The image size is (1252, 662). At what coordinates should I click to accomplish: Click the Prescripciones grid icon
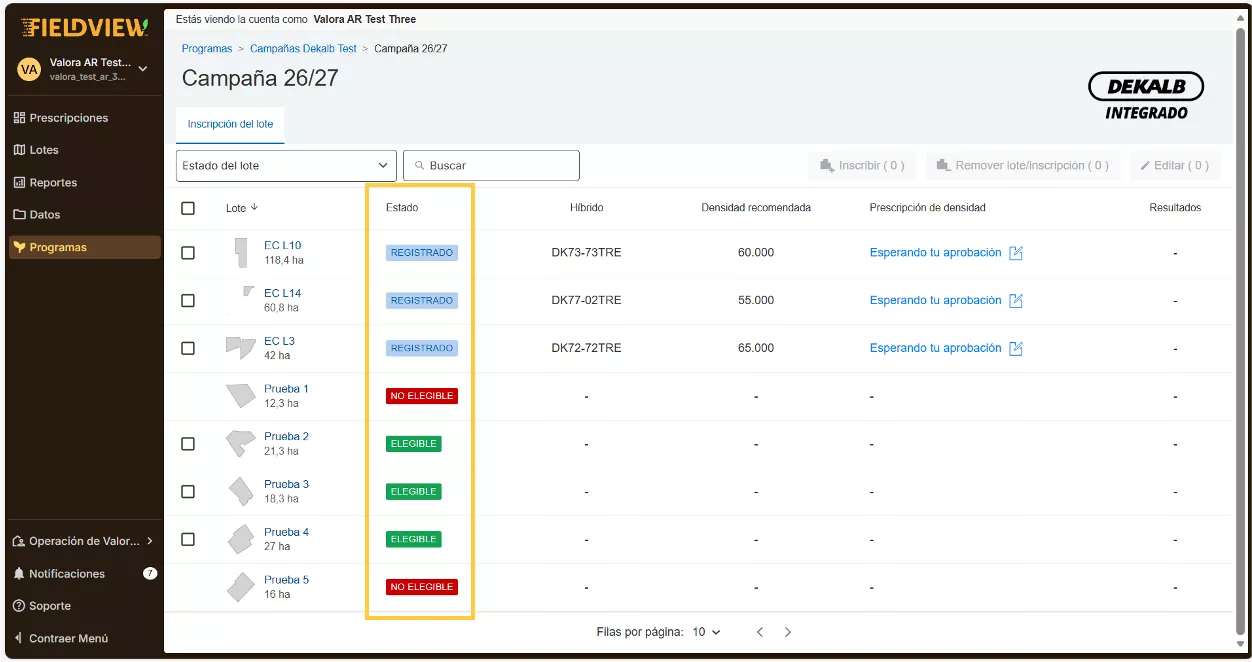click(19, 118)
